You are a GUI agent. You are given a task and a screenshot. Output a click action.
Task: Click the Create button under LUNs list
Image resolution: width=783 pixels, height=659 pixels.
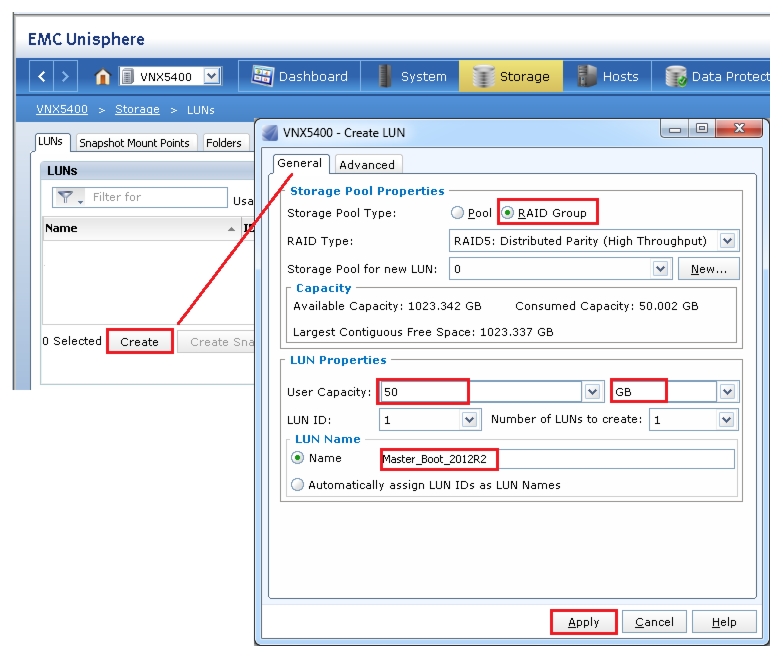pyautogui.click(x=139, y=341)
